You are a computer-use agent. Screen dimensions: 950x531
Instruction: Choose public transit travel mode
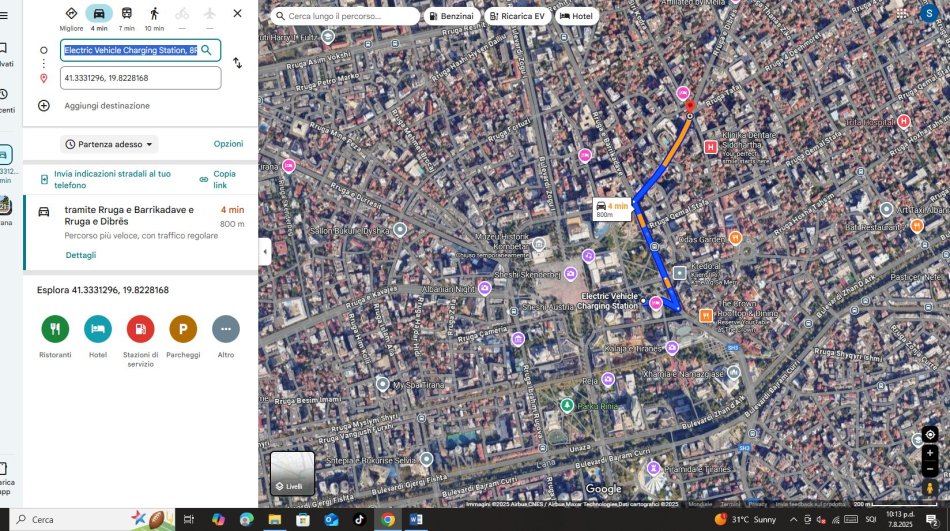tap(126, 14)
